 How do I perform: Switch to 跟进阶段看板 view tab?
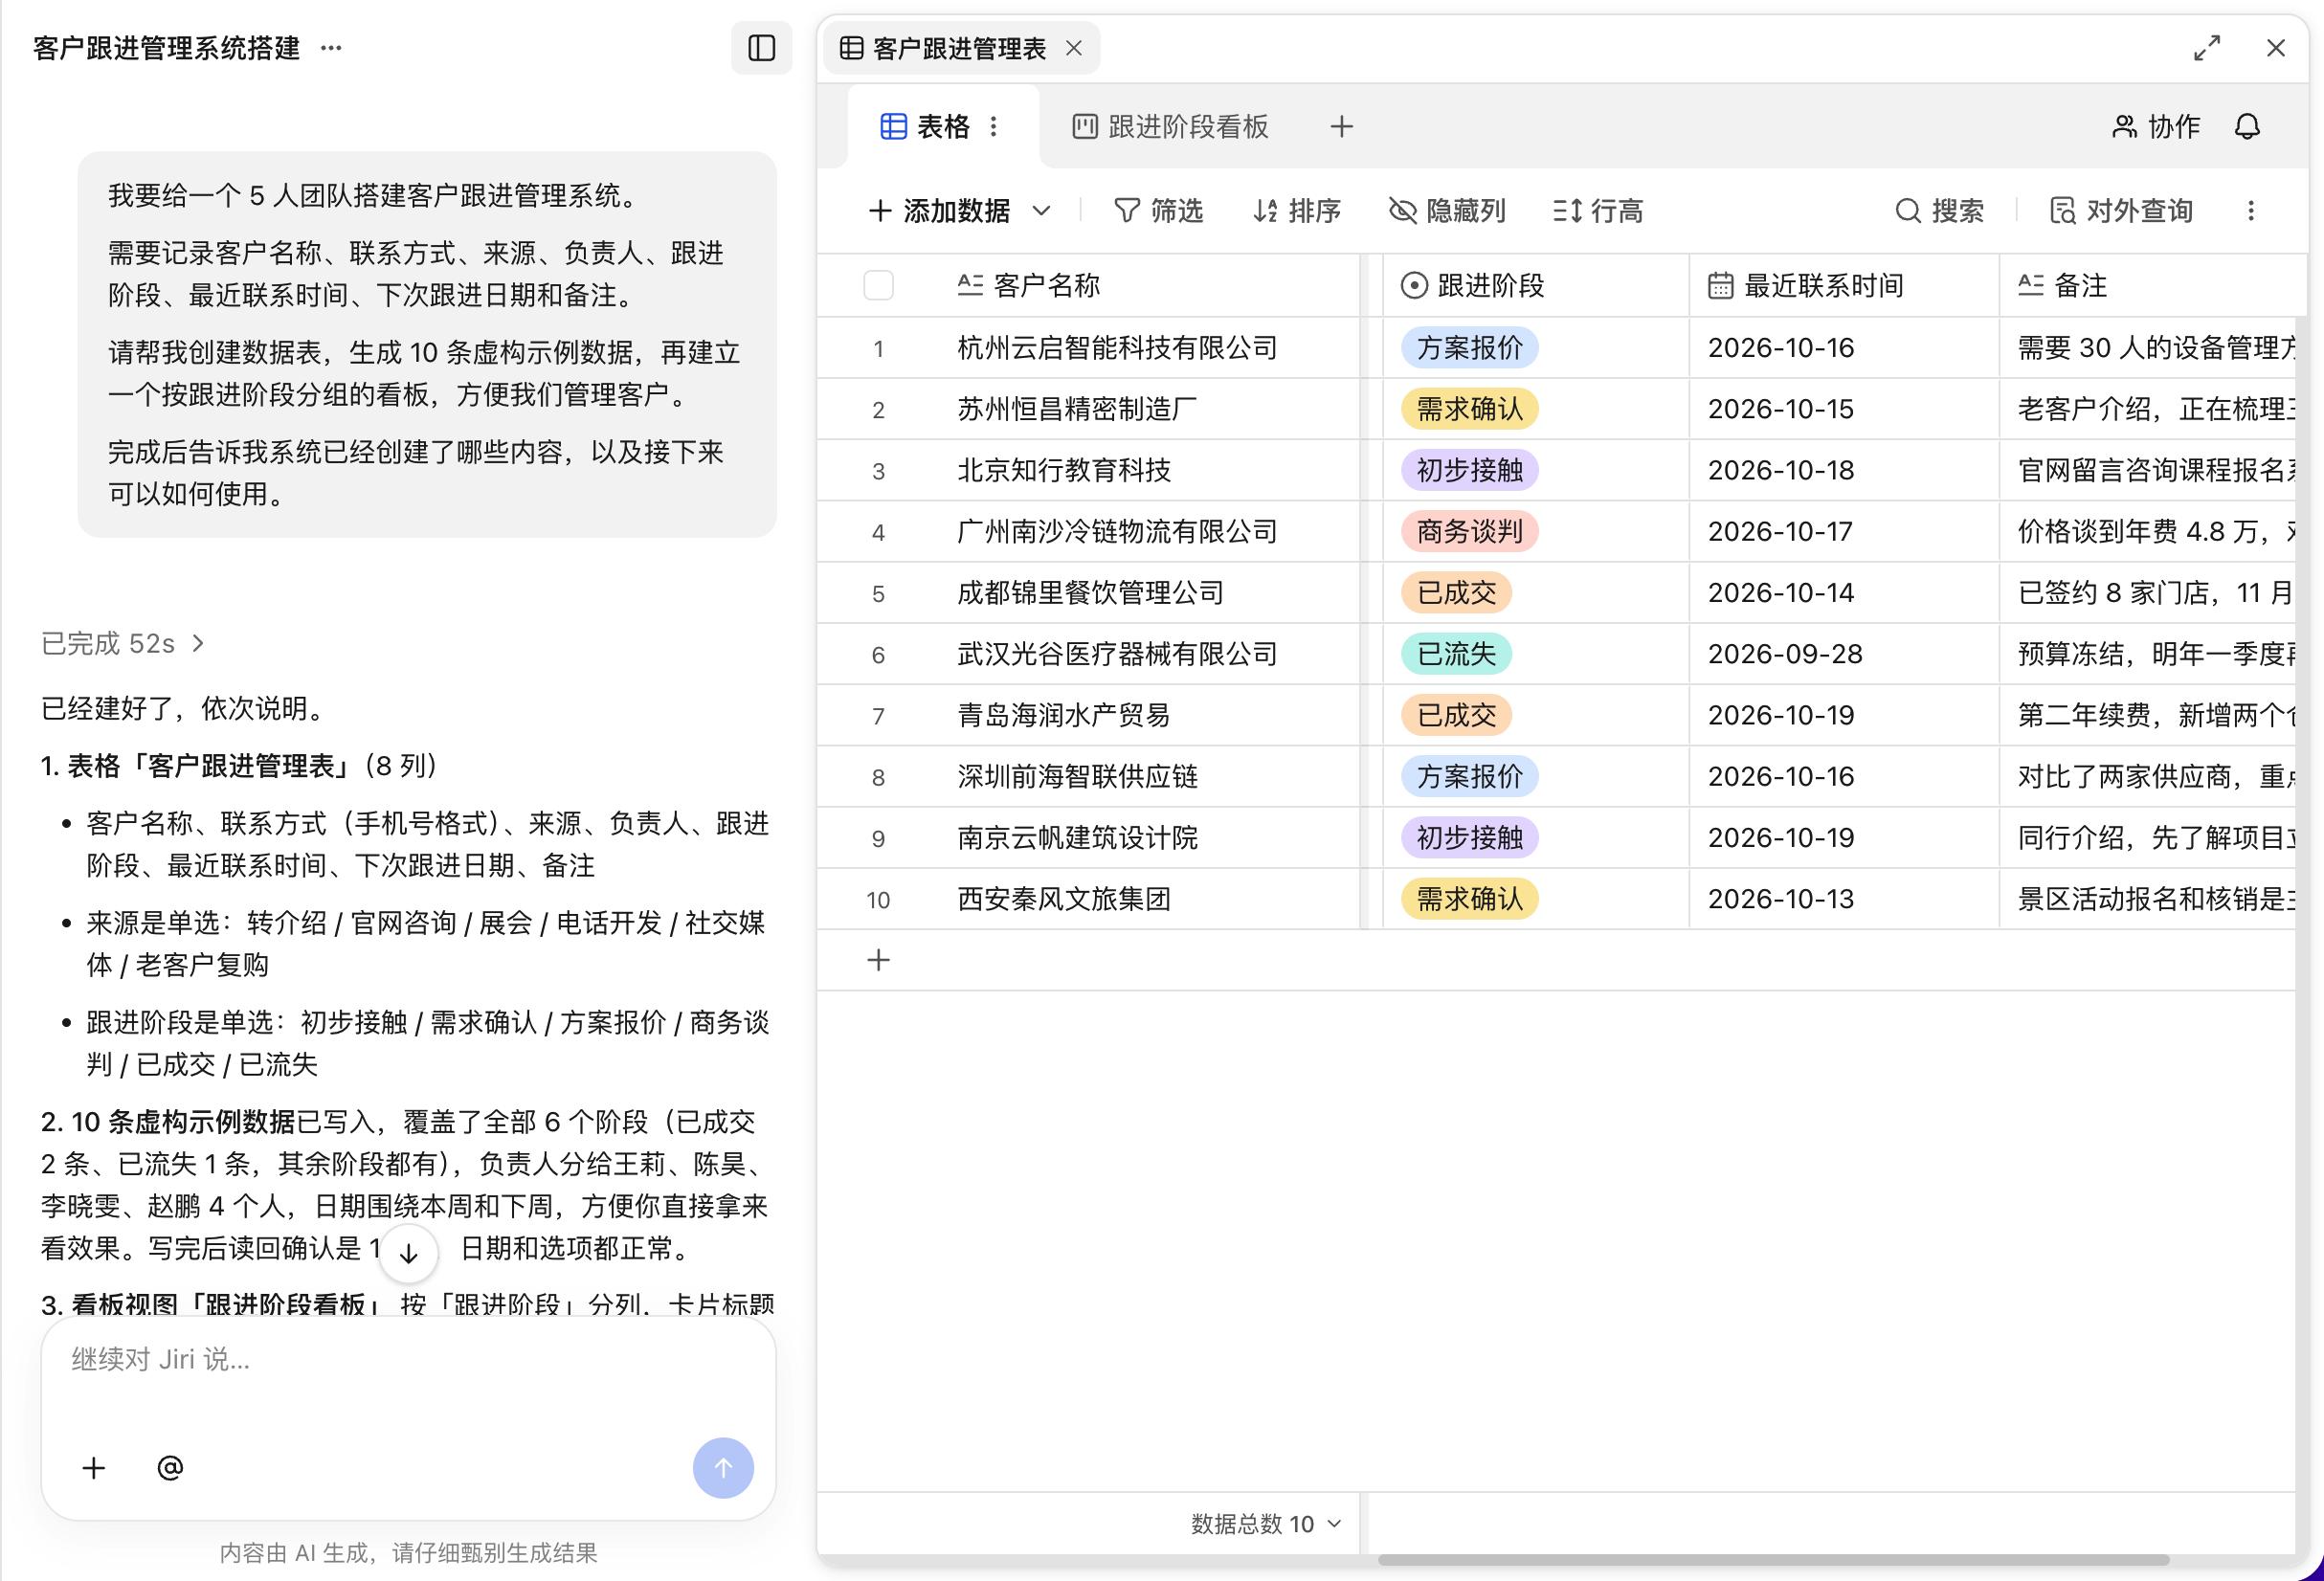click(x=1170, y=126)
